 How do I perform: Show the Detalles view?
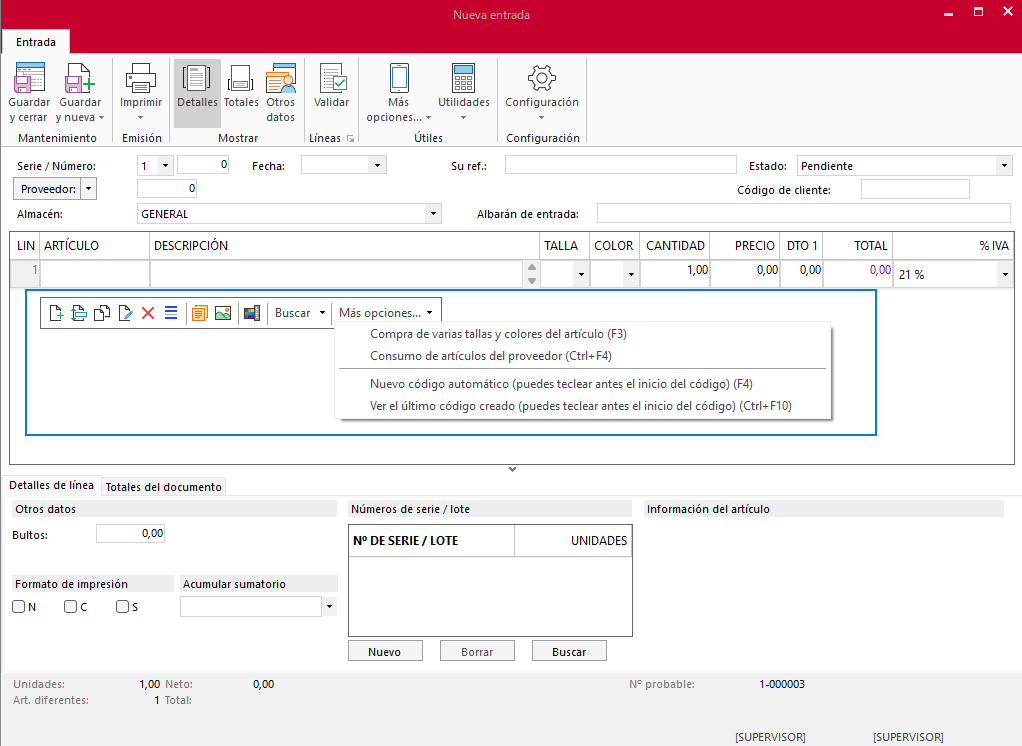pos(197,93)
